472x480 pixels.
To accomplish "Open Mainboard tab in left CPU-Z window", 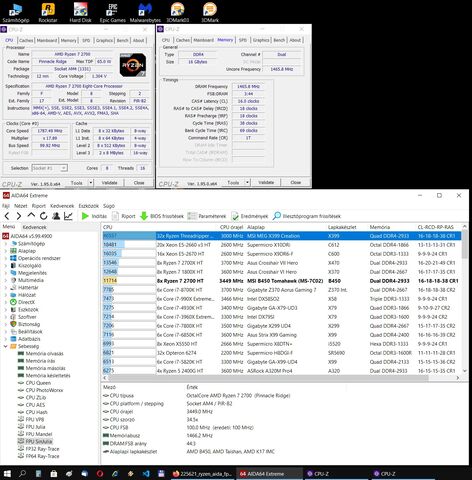I will click(x=47, y=40).
